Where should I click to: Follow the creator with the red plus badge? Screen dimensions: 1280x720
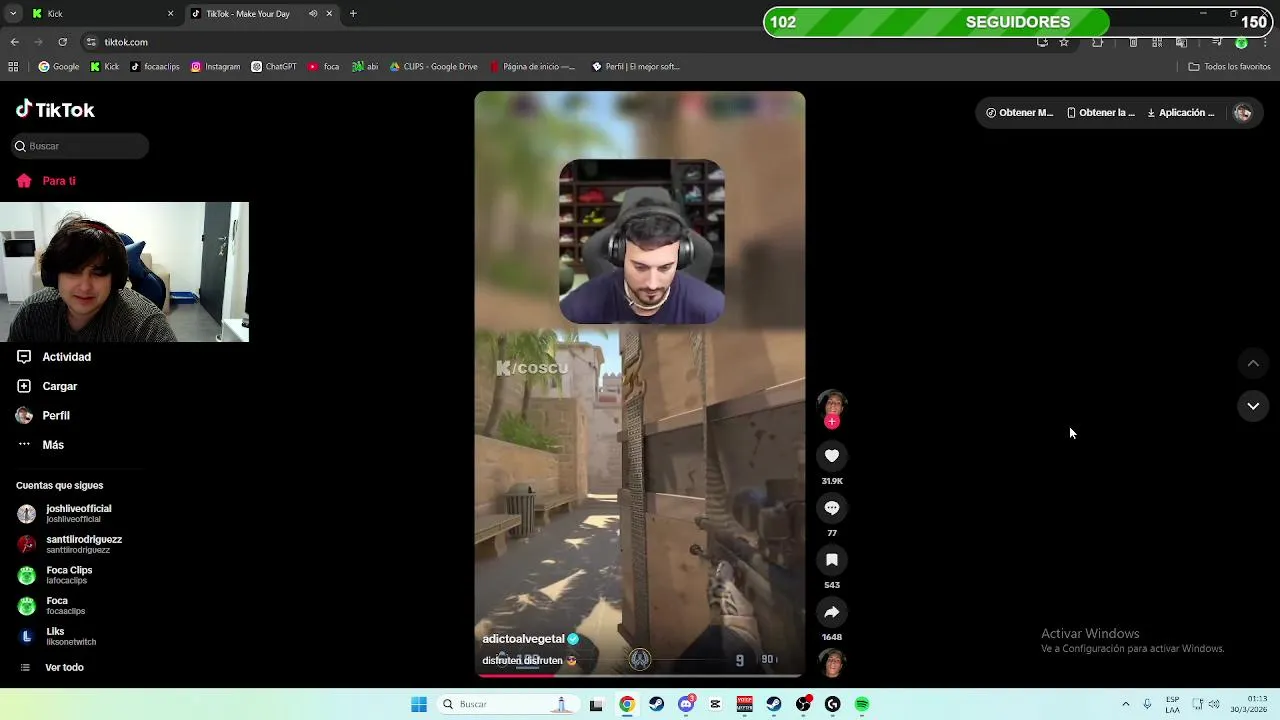coord(831,422)
